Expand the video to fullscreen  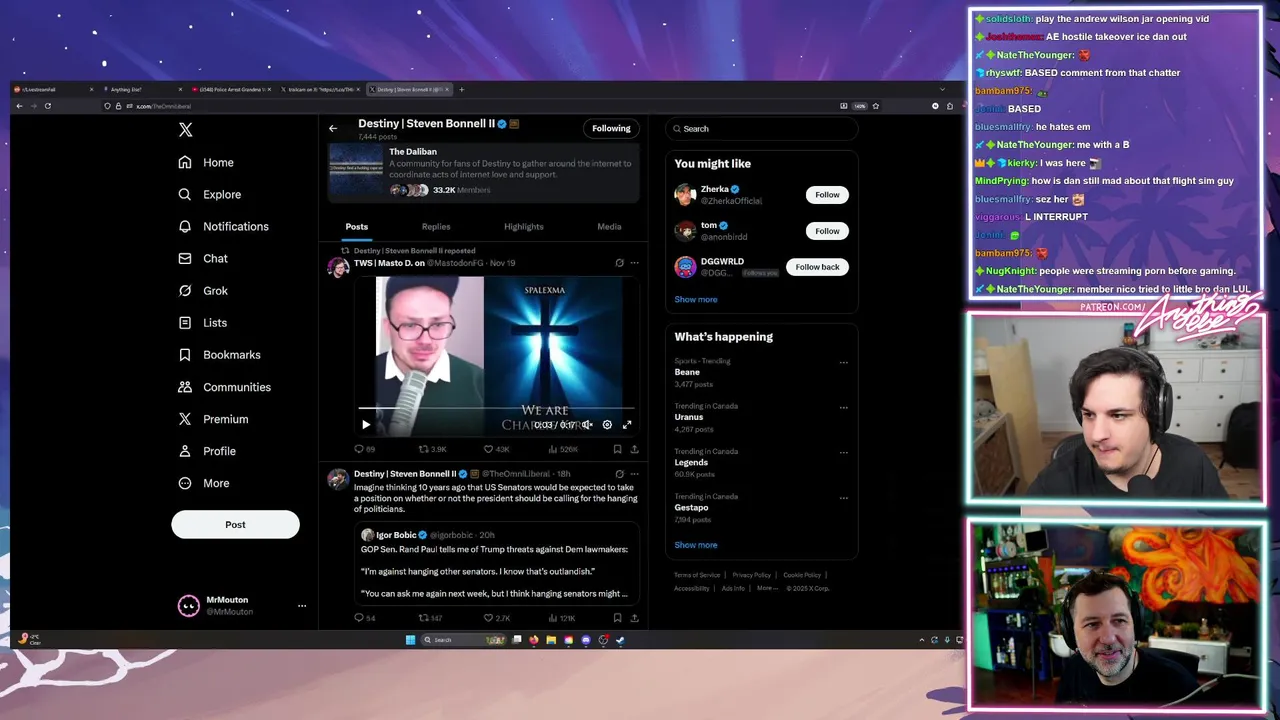coord(627,425)
